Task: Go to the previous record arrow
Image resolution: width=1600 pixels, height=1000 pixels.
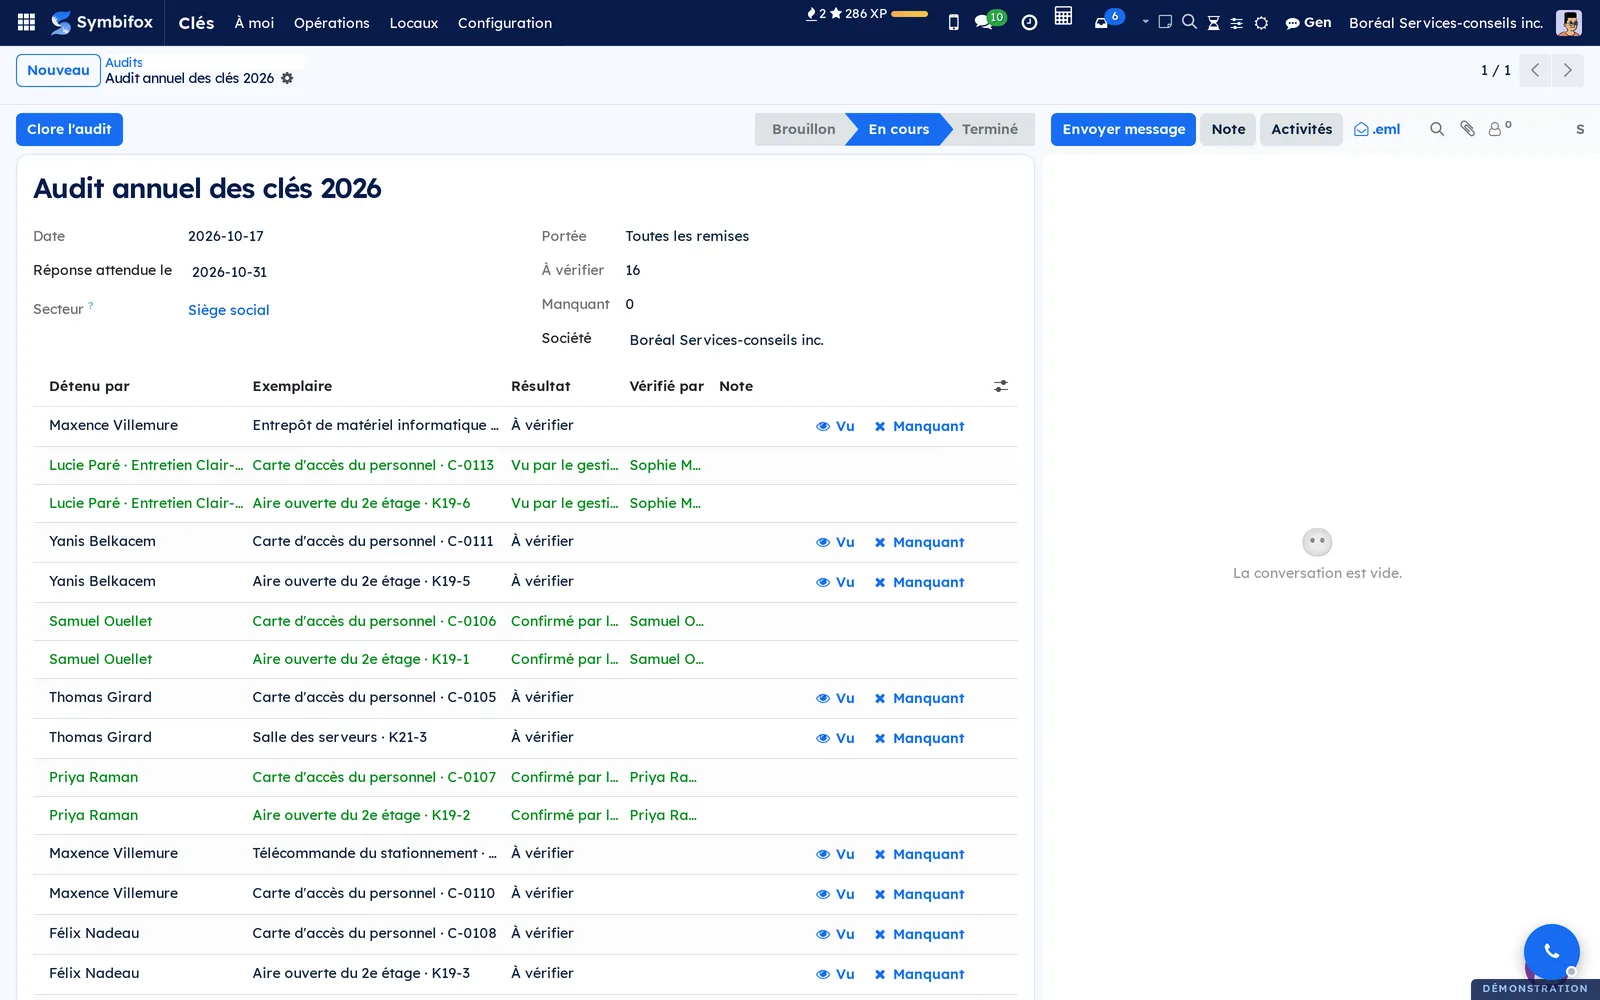Action: click(x=1535, y=70)
